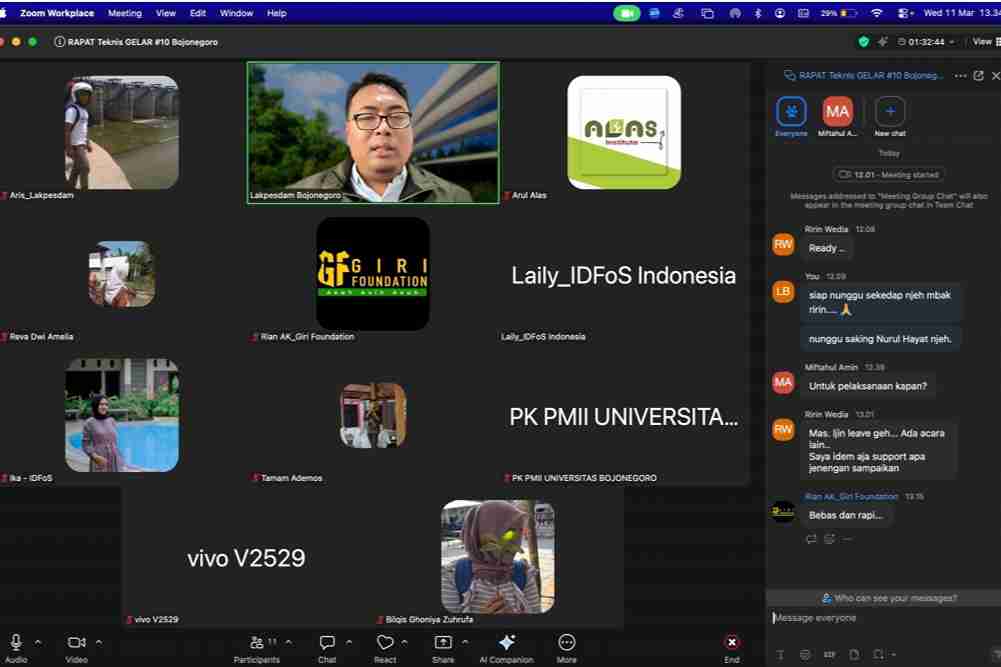Click green camera-in-use indicator in menu bar
Screen dimensions: 1001x667
[x=626, y=13]
